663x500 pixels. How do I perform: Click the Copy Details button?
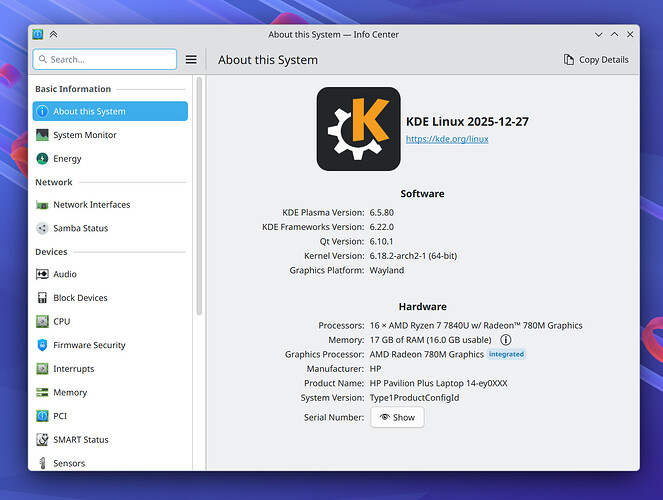[x=596, y=60]
